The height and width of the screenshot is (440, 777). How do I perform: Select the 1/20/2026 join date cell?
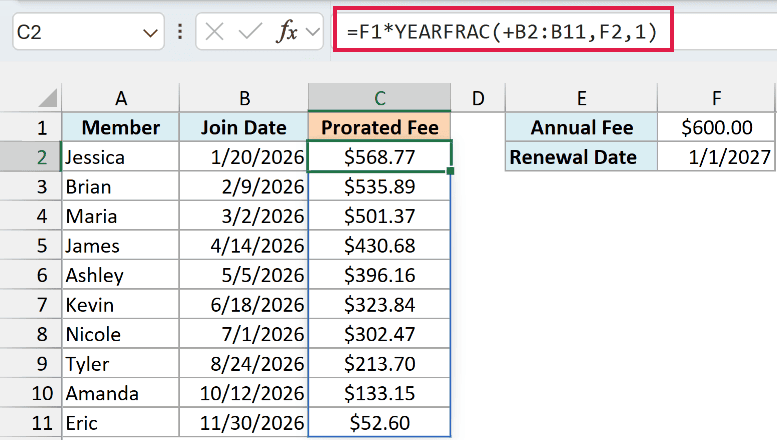coord(244,157)
